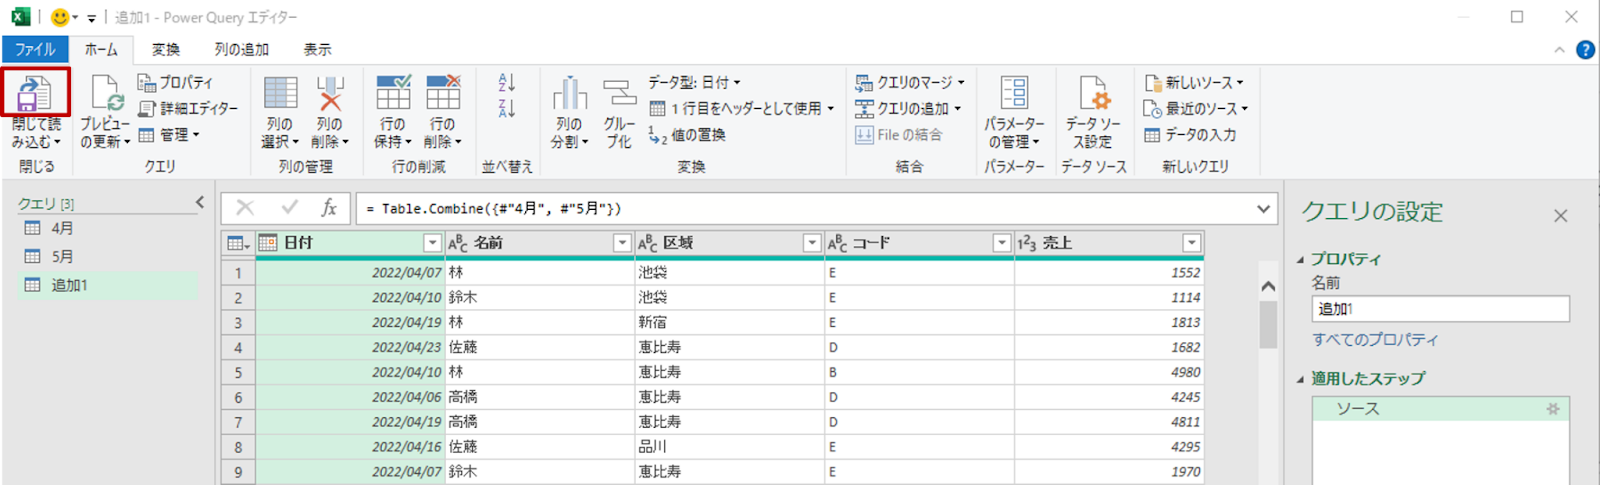The image size is (1600, 485).
Task: Click the 行の削除 remove rows icon
Action: pyautogui.click(x=443, y=92)
